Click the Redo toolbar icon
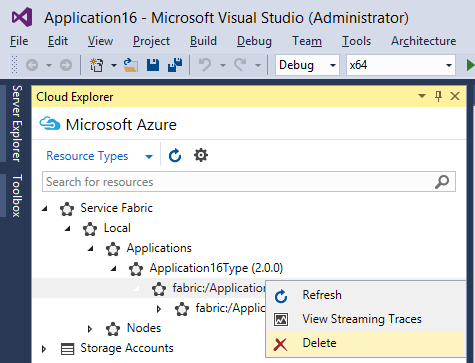The width and height of the screenshot is (475, 363). 240,65
